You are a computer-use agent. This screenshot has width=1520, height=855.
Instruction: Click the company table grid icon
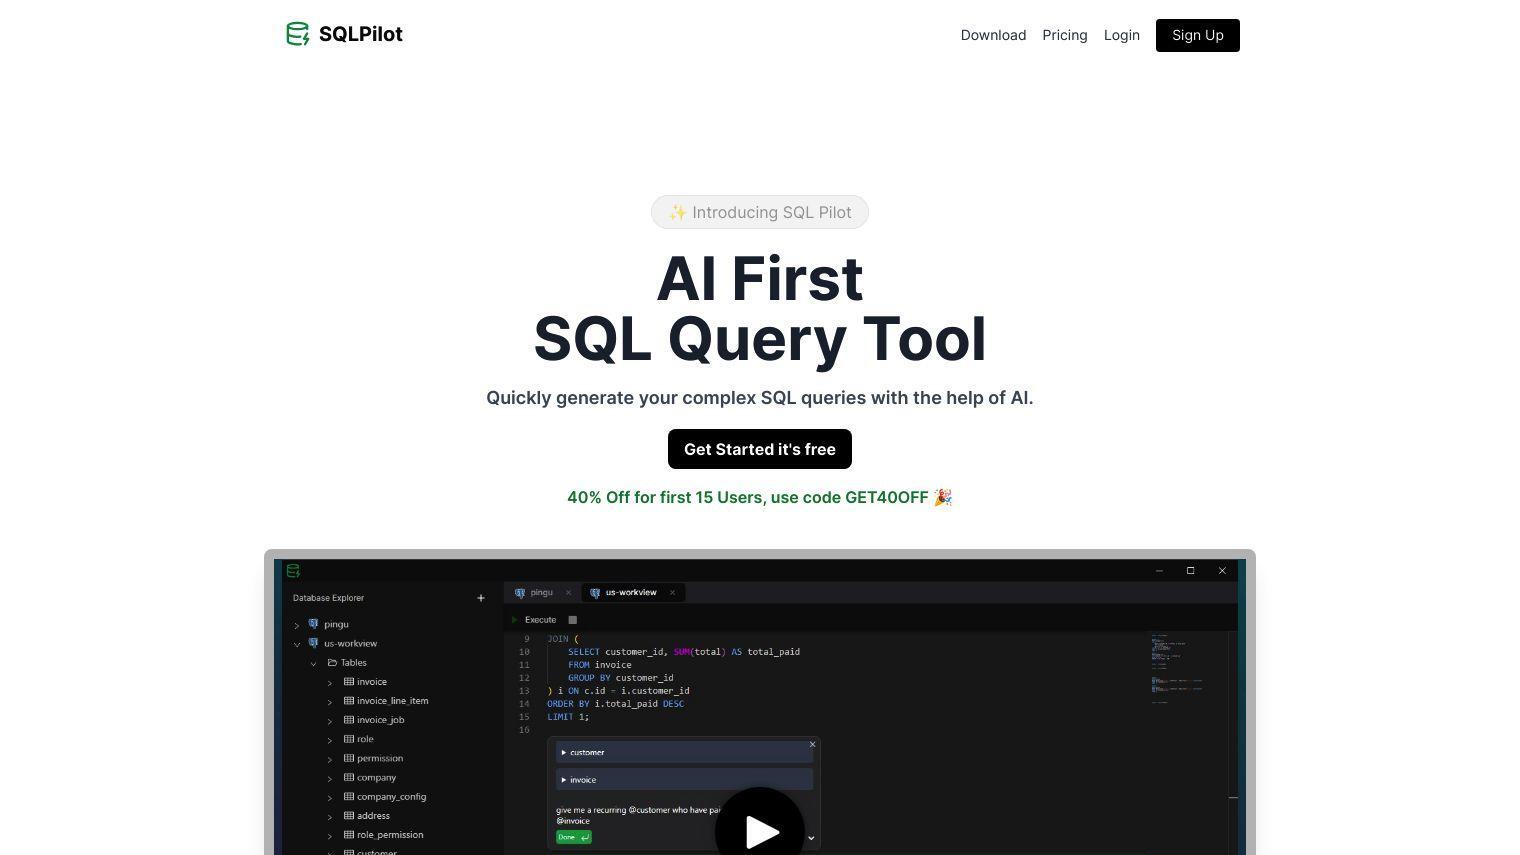pyautogui.click(x=349, y=777)
